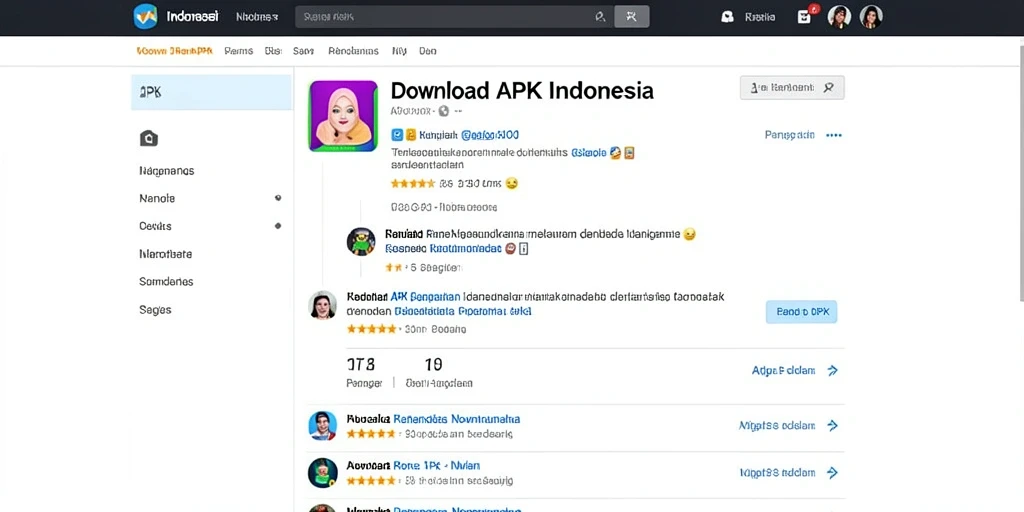Click the smiley emoji after first star rating
Viewport: 1024px width, 512px height.
tap(512, 184)
